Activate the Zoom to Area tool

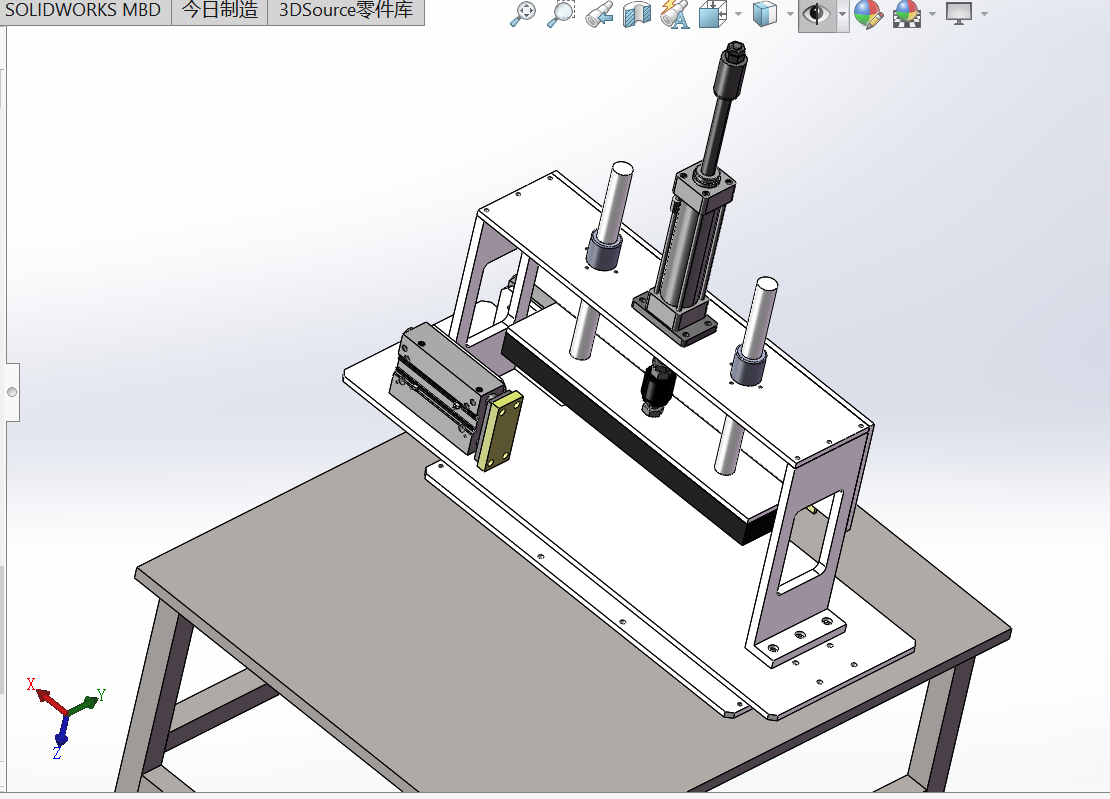coord(561,15)
